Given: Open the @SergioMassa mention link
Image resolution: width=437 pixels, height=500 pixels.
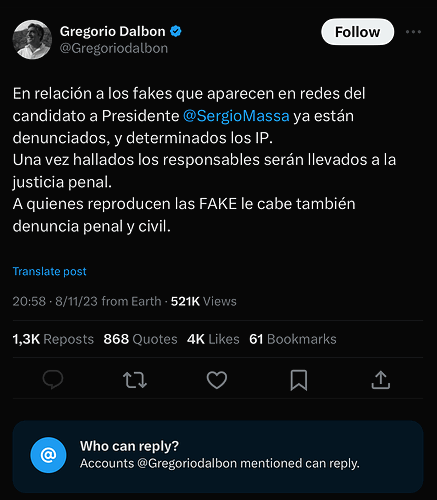Looking at the screenshot, I should (236, 116).
